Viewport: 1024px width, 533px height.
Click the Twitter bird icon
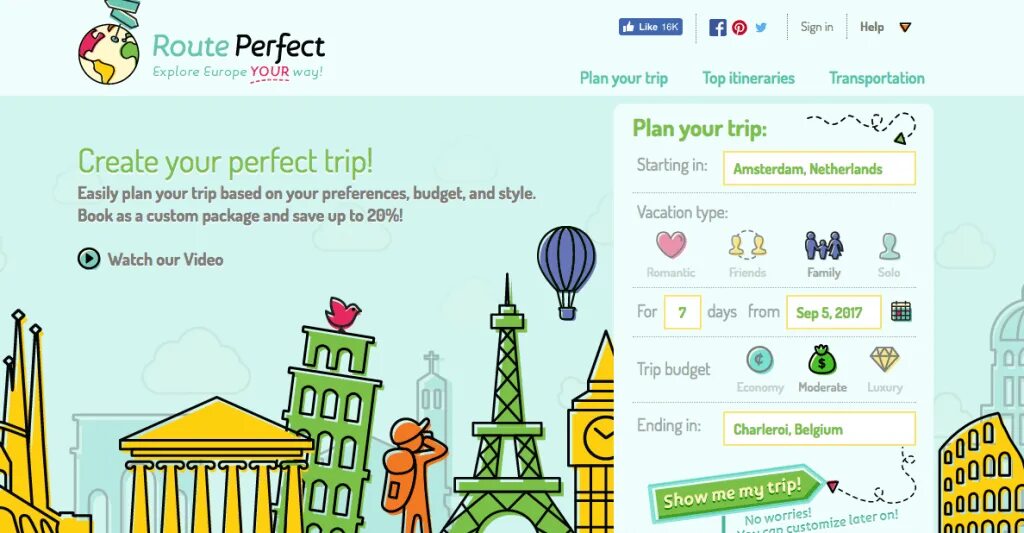(x=761, y=27)
